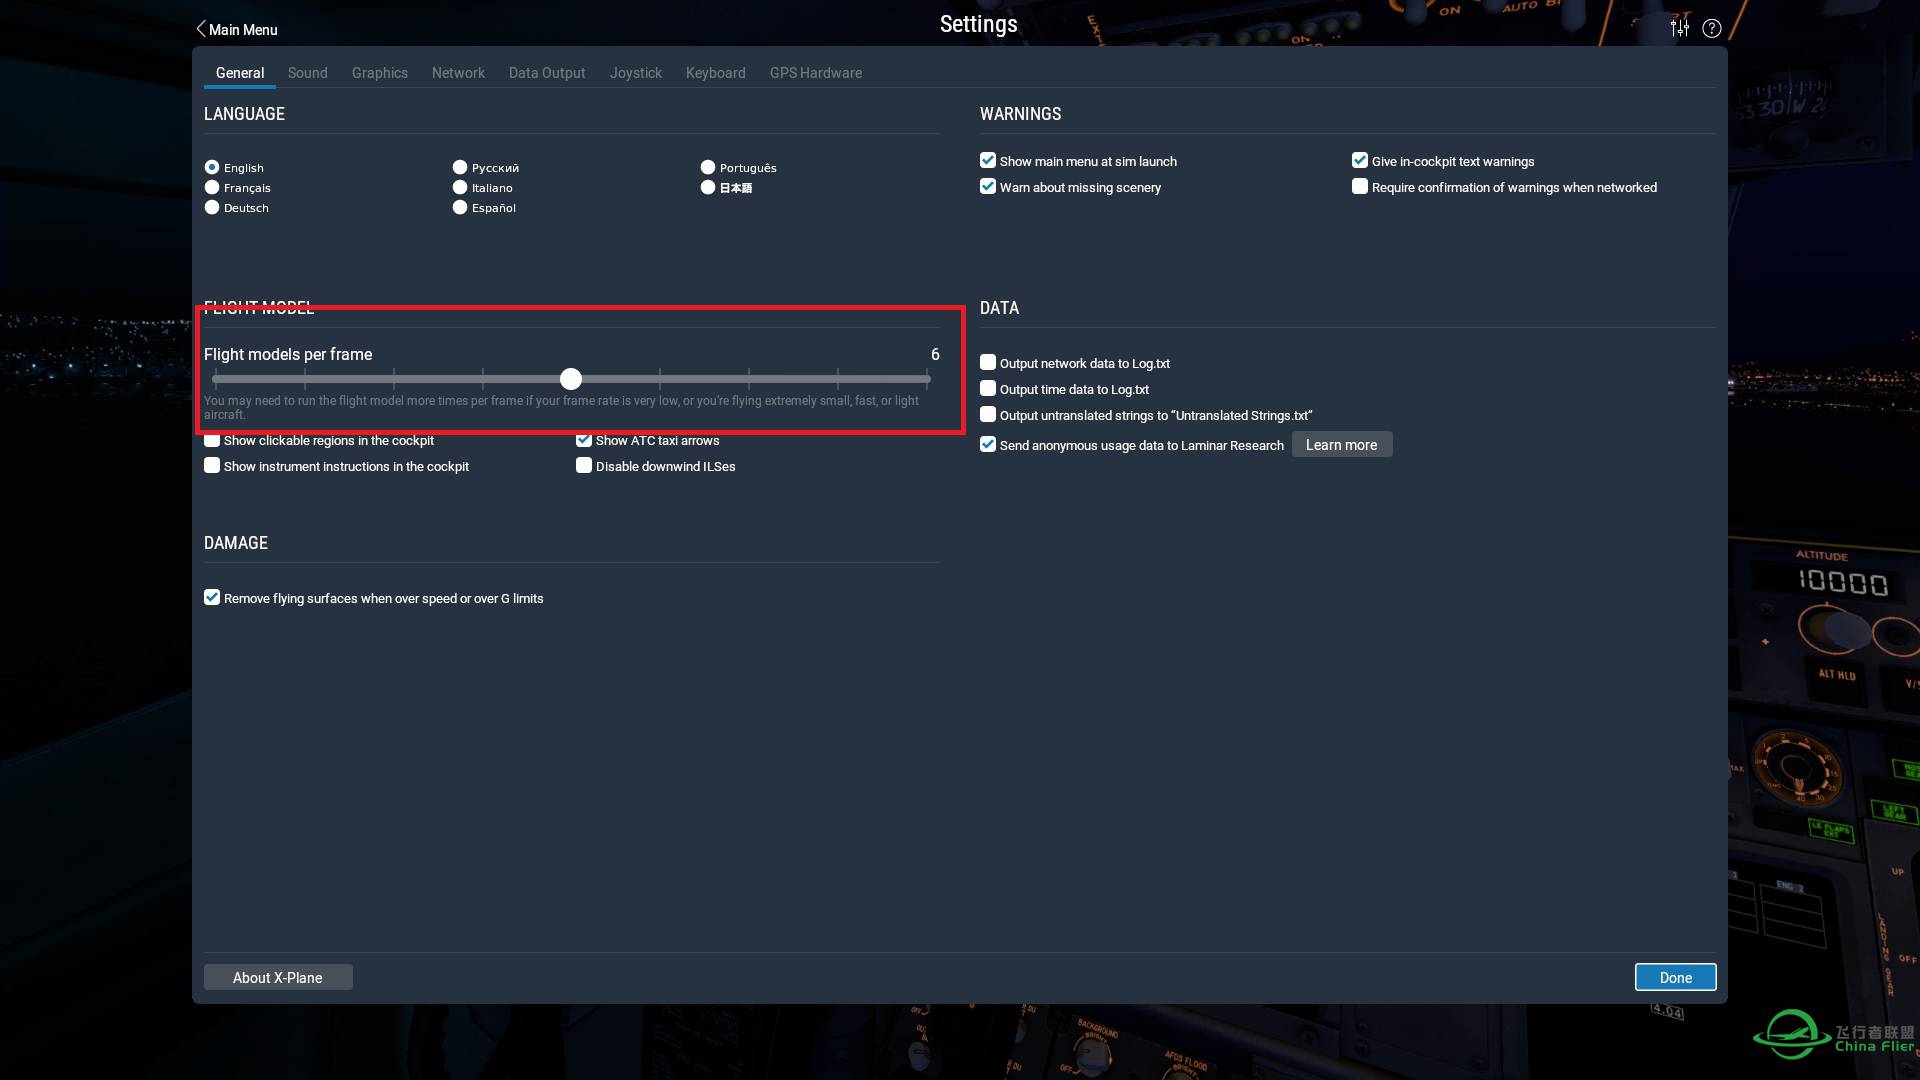Switch to the Data Output tab
This screenshot has width=1920, height=1080.
tap(547, 73)
